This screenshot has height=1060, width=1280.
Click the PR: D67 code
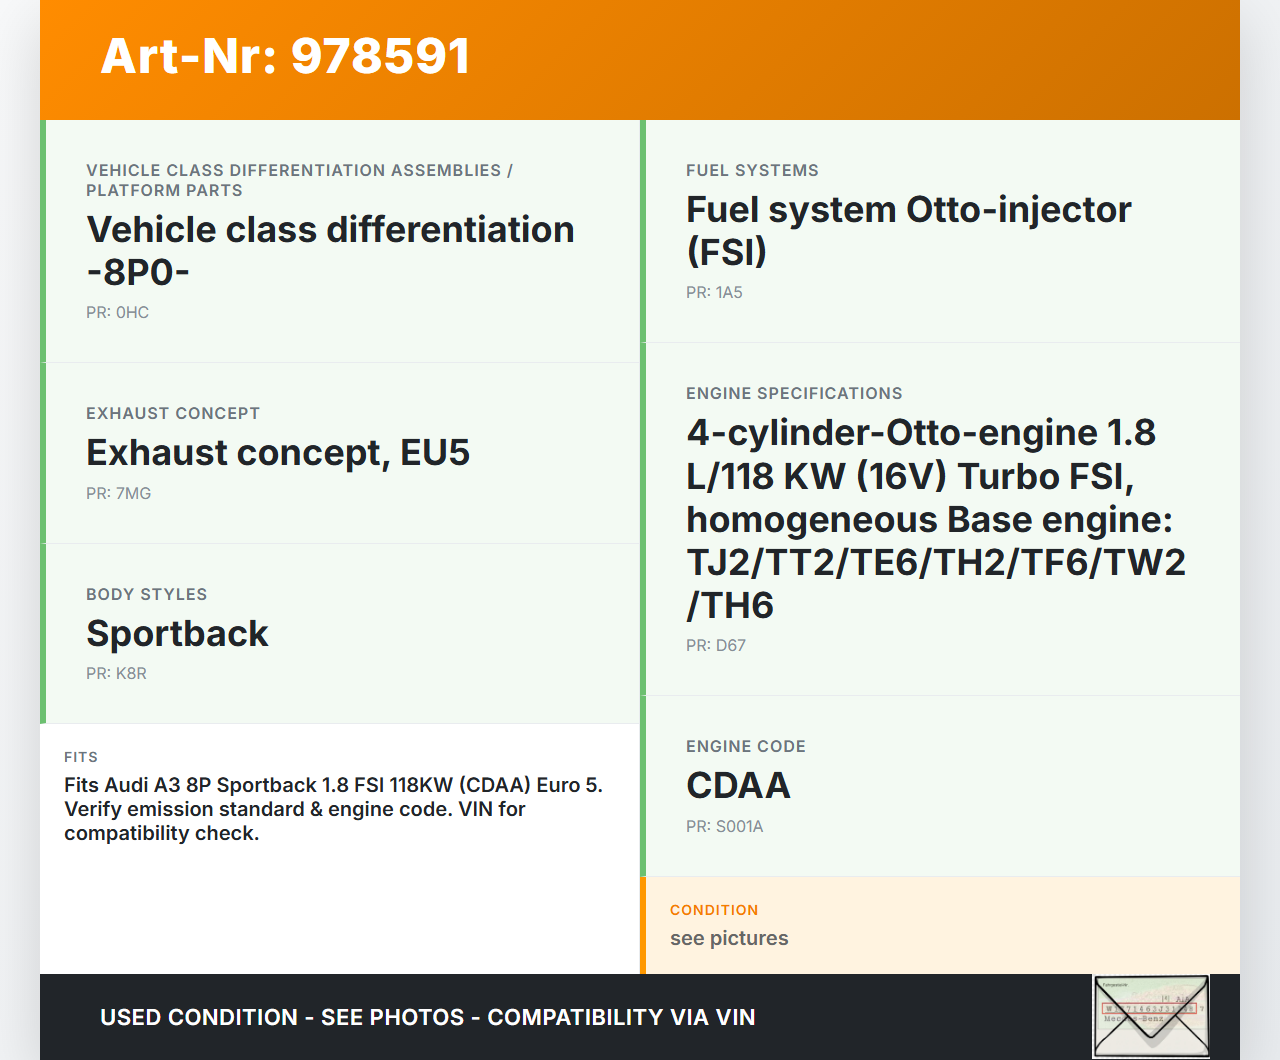coord(716,645)
